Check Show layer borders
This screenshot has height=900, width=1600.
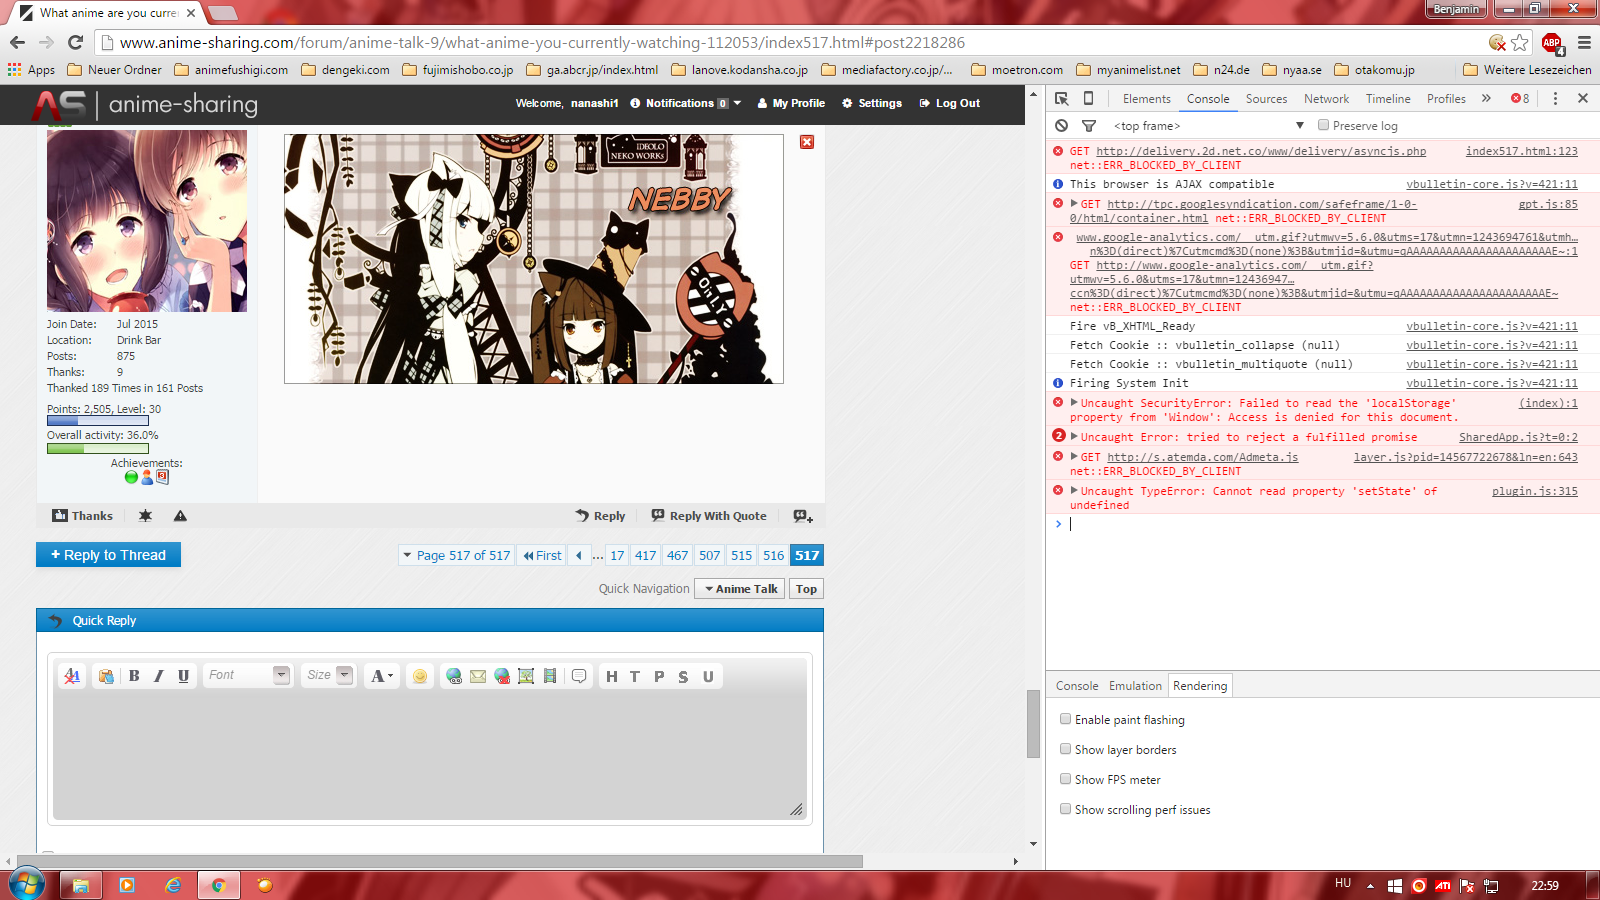pyautogui.click(x=1065, y=749)
